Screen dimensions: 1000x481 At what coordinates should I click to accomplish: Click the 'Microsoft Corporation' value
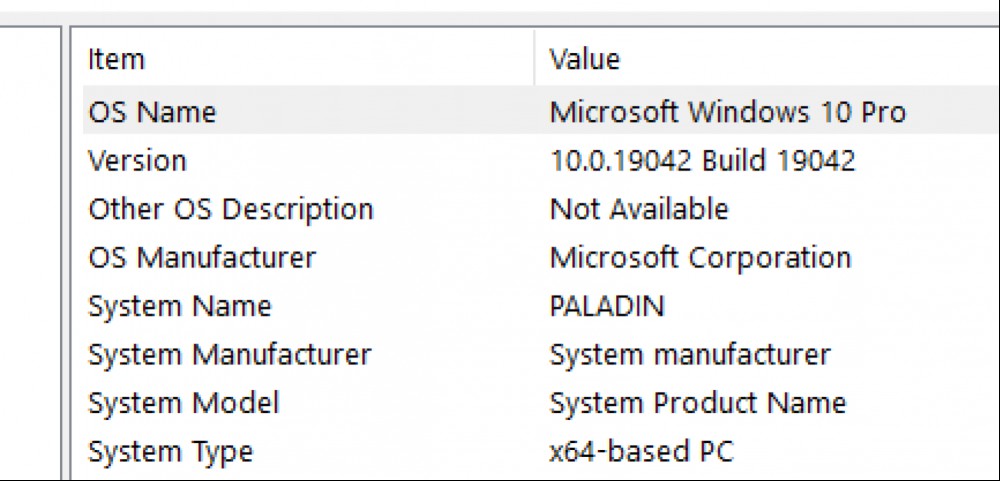pyautogui.click(x=700, y=258)
